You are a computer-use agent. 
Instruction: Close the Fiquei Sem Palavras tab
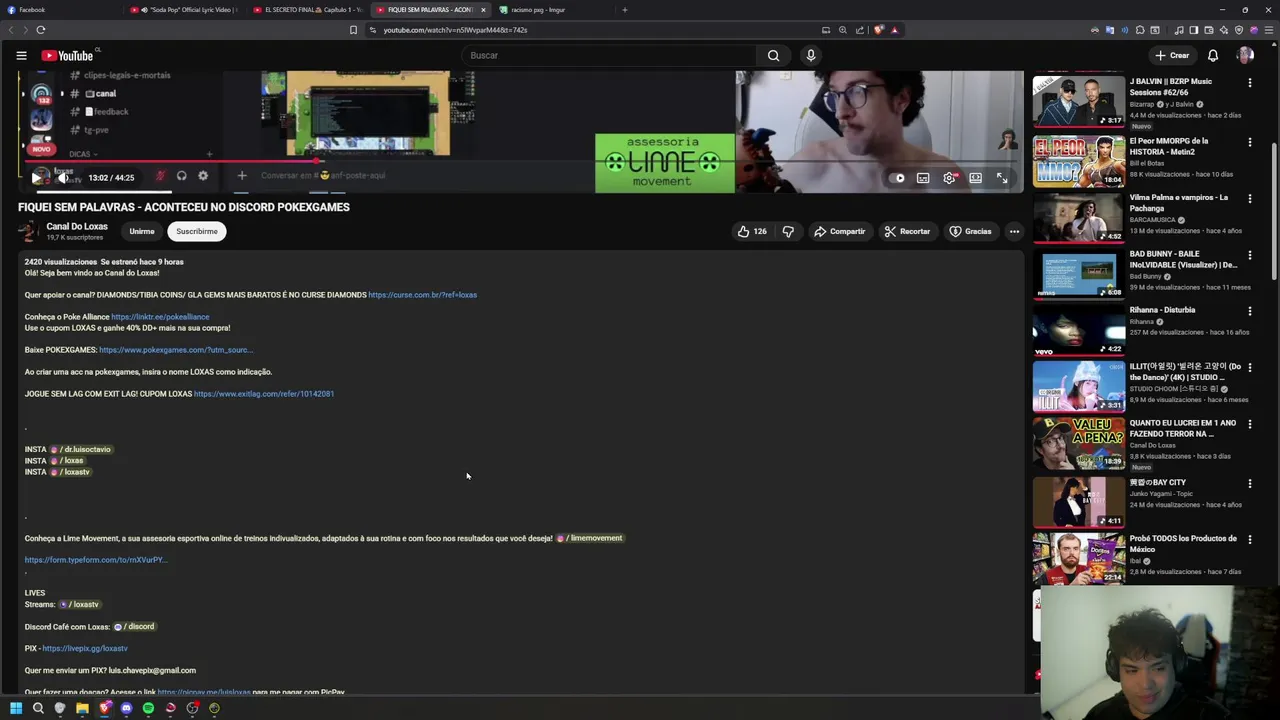(483, 10)
